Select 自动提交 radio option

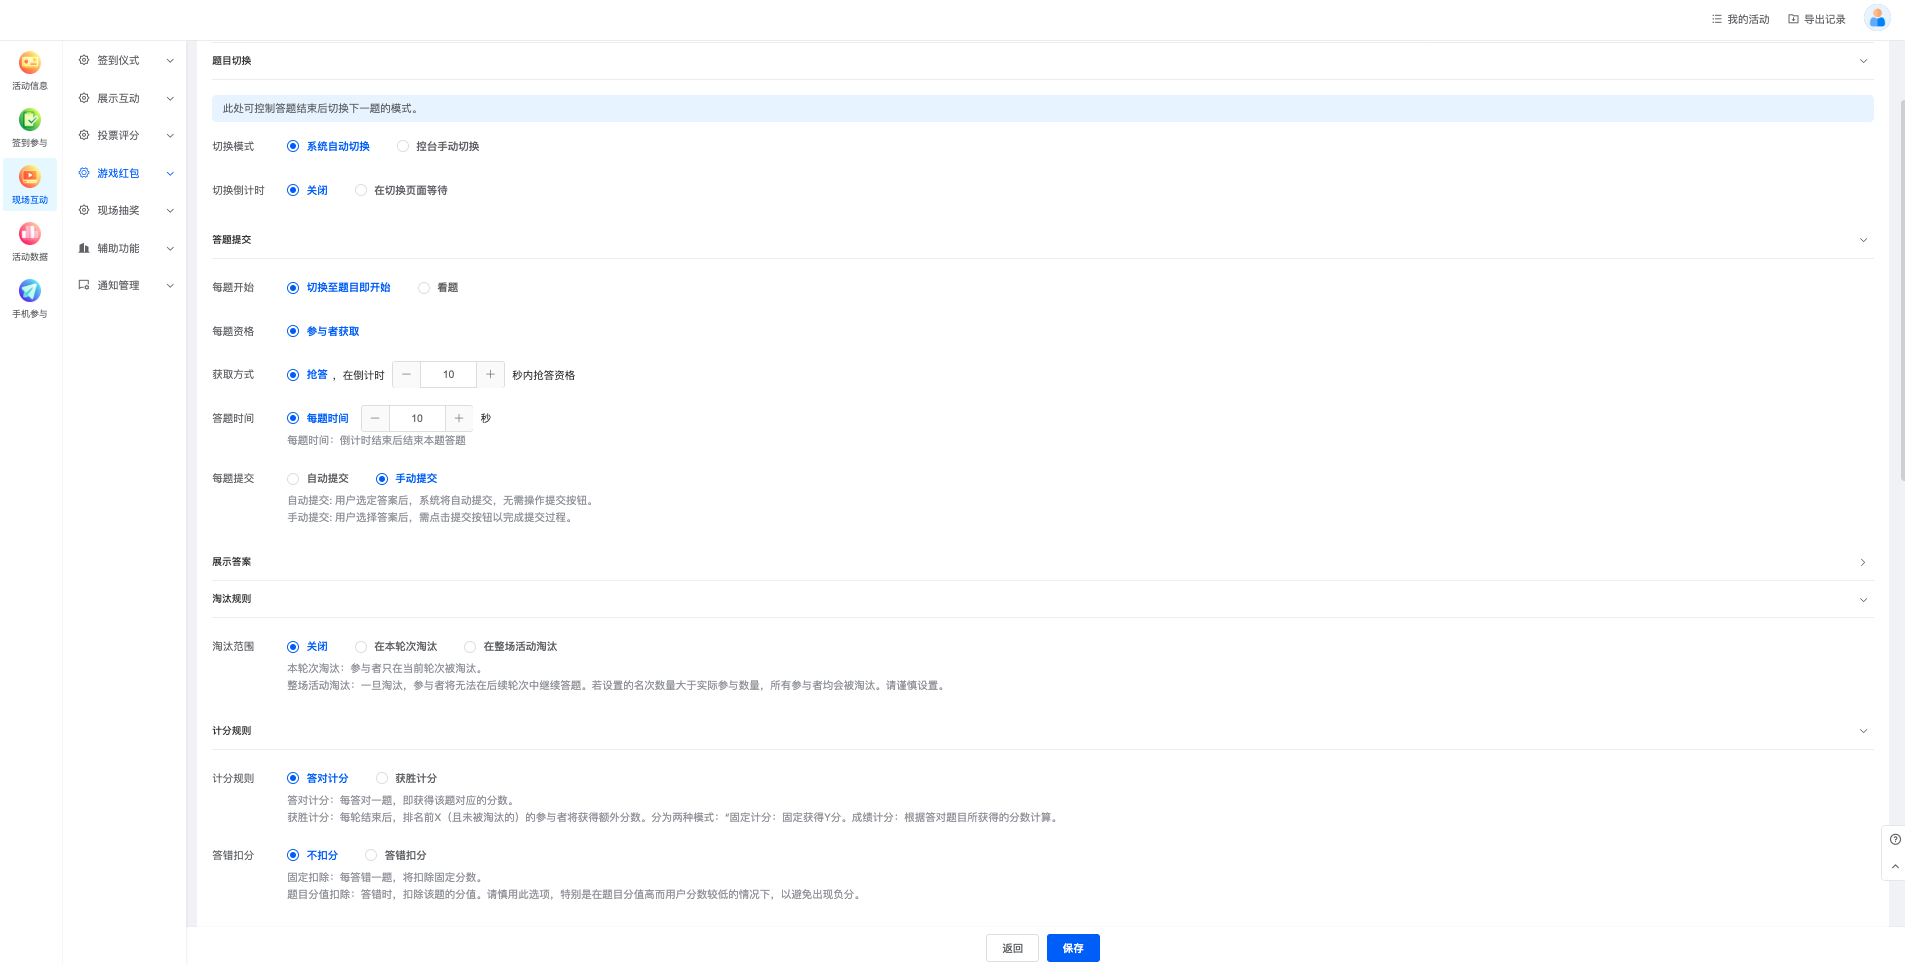coord(293,479)
